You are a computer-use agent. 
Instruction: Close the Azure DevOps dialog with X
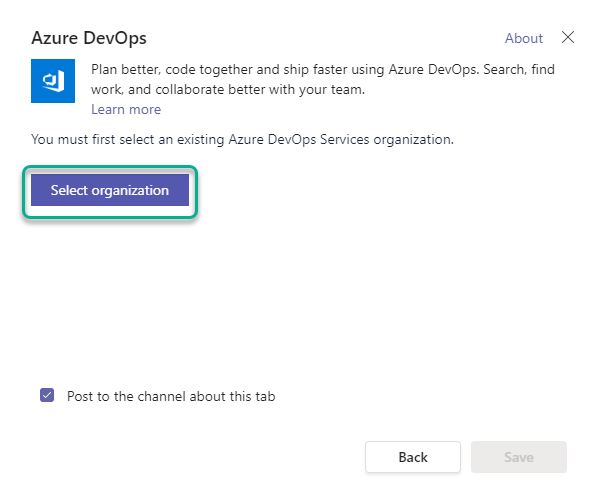tap(568, 37)
